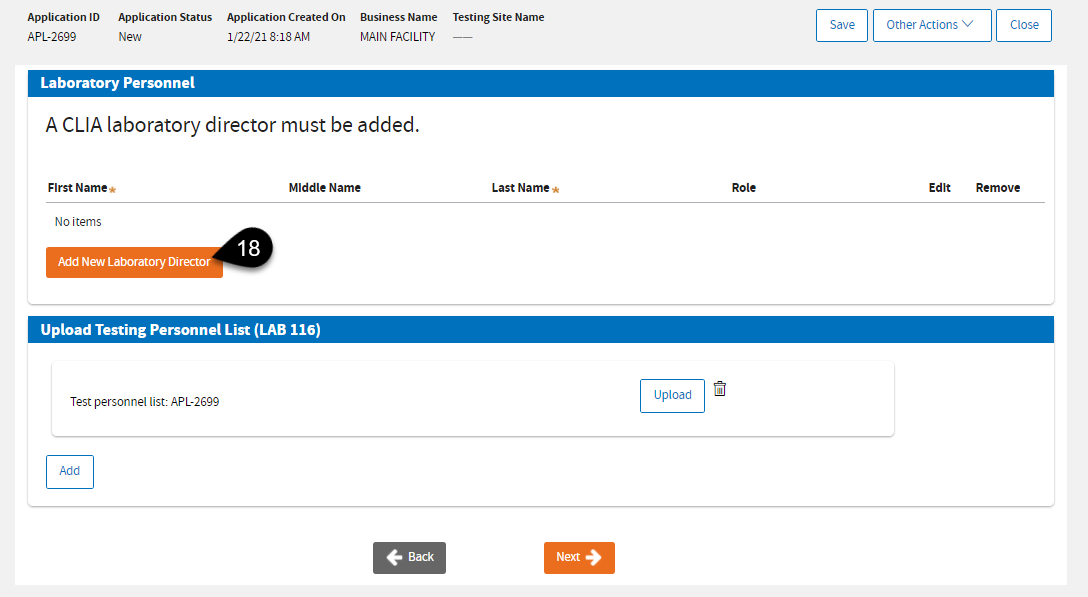Delete the test personnel list with trash icon

tap(719, 389)
